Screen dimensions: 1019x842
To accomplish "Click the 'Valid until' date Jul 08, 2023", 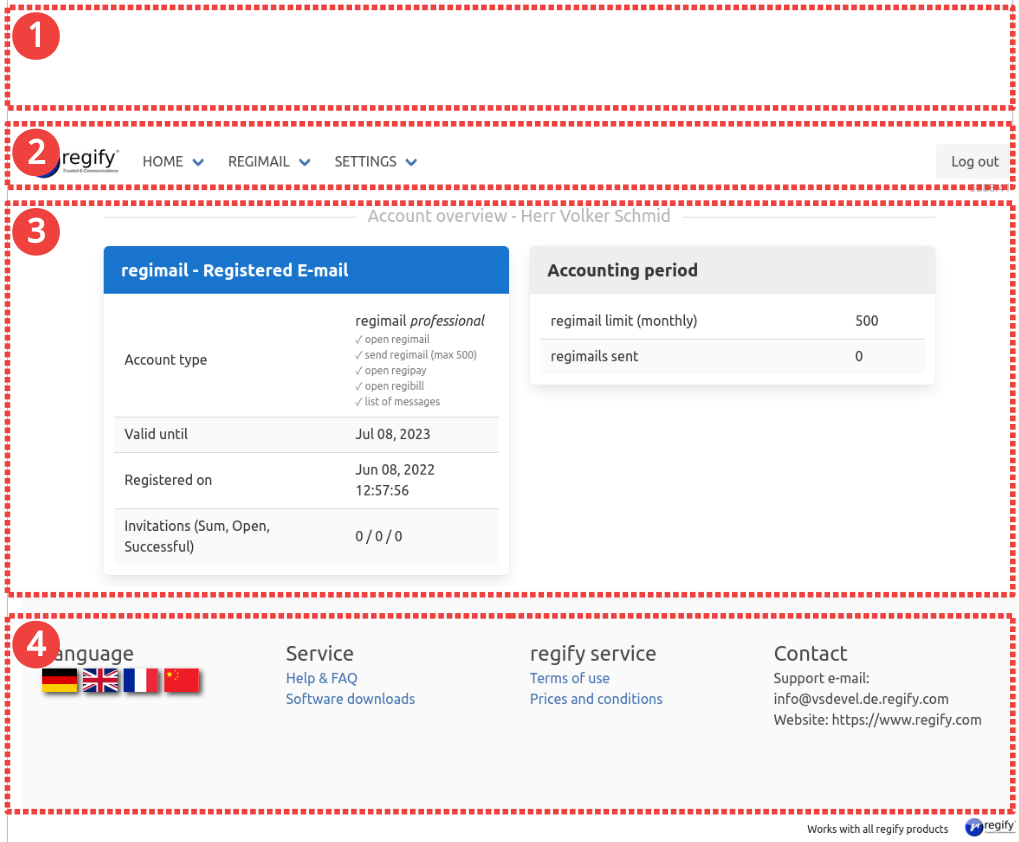I will click(393, 434).
